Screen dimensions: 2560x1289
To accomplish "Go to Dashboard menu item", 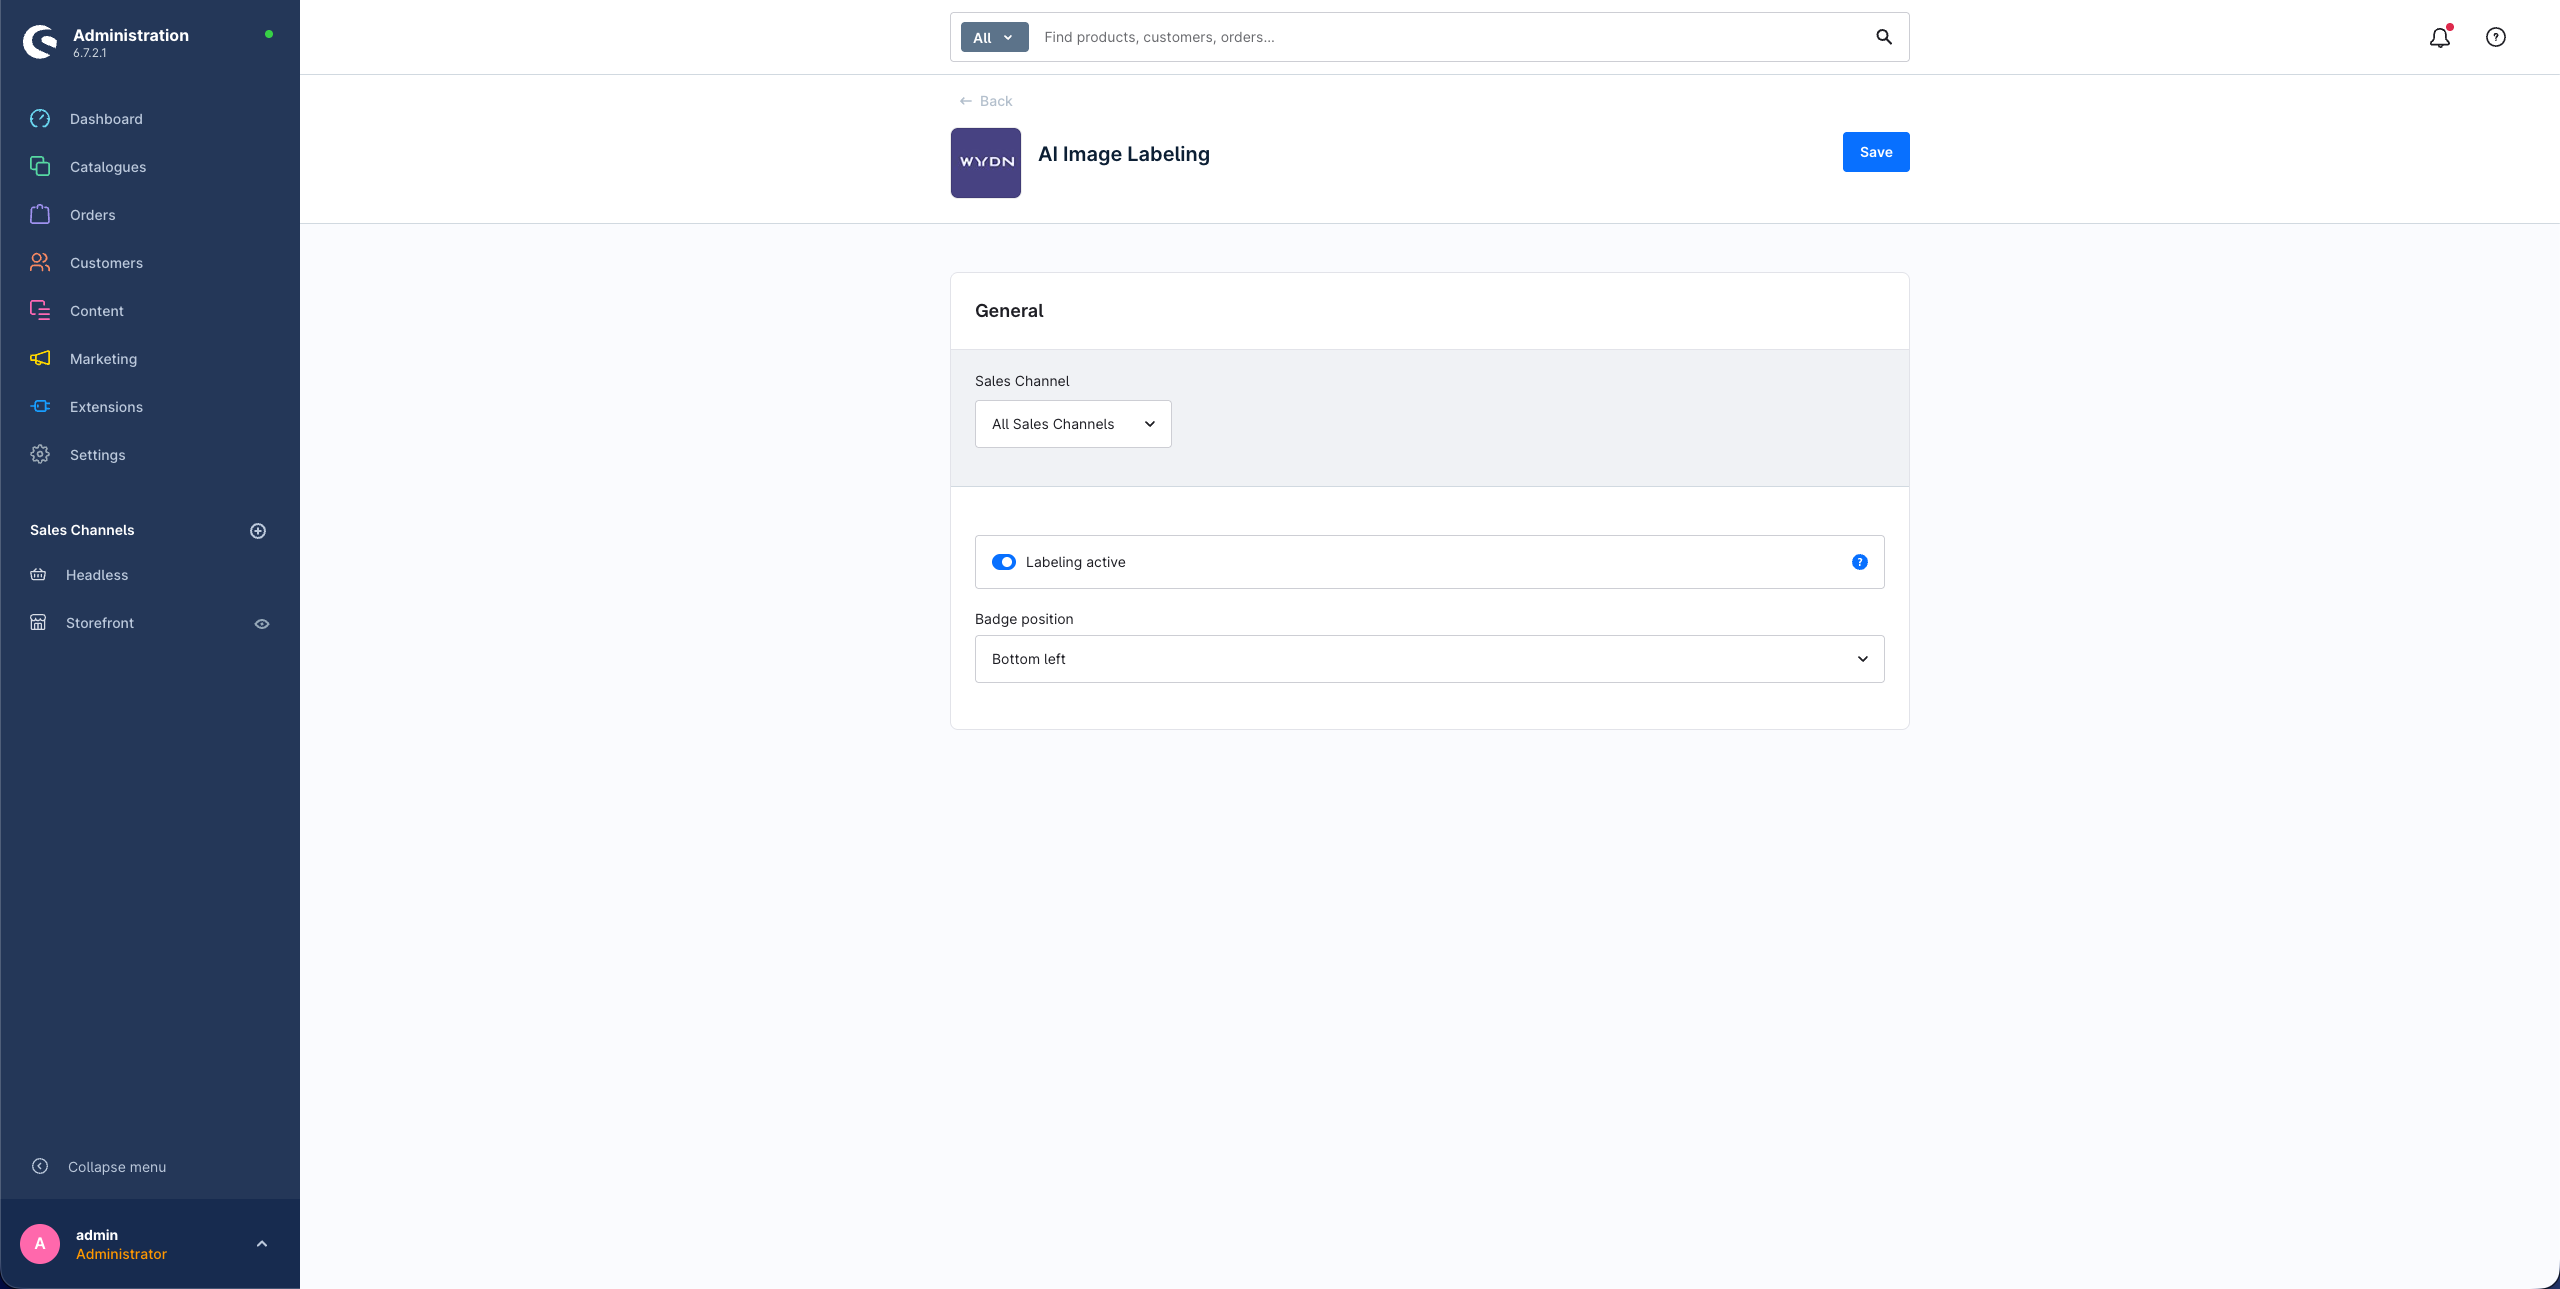I will point(106,119).
